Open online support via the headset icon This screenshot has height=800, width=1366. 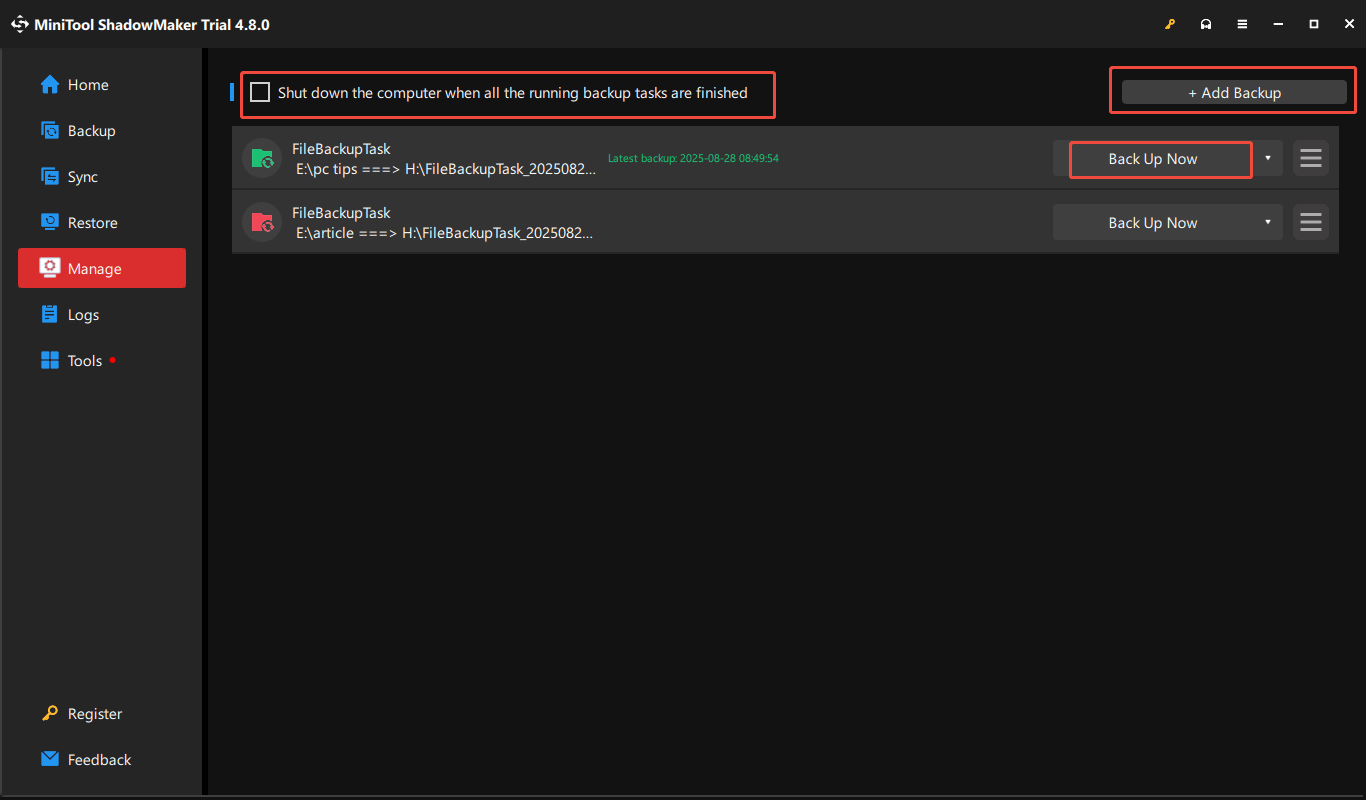pyautogui.click(x=1206, y=23)
